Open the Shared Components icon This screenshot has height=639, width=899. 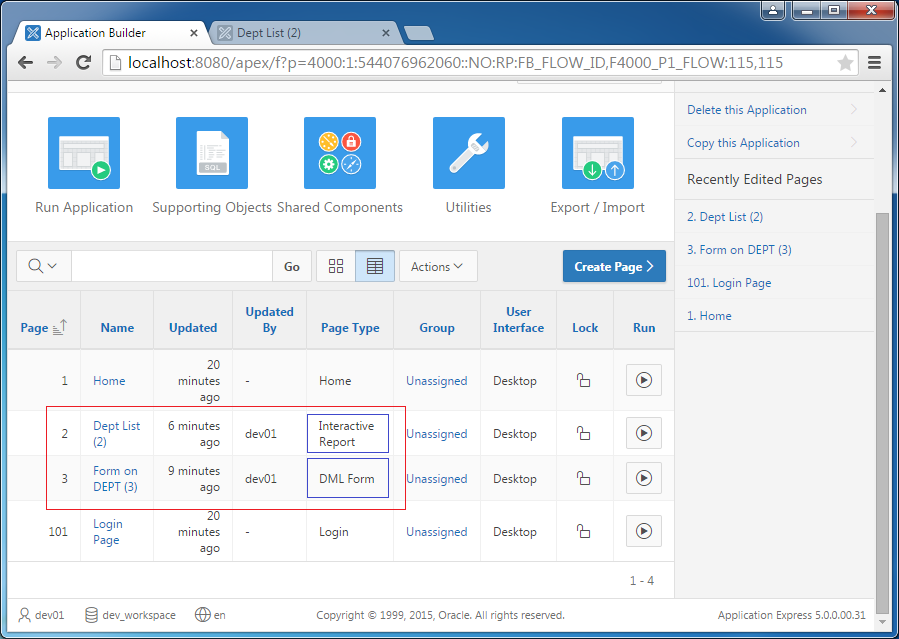[x=340, y=153]
